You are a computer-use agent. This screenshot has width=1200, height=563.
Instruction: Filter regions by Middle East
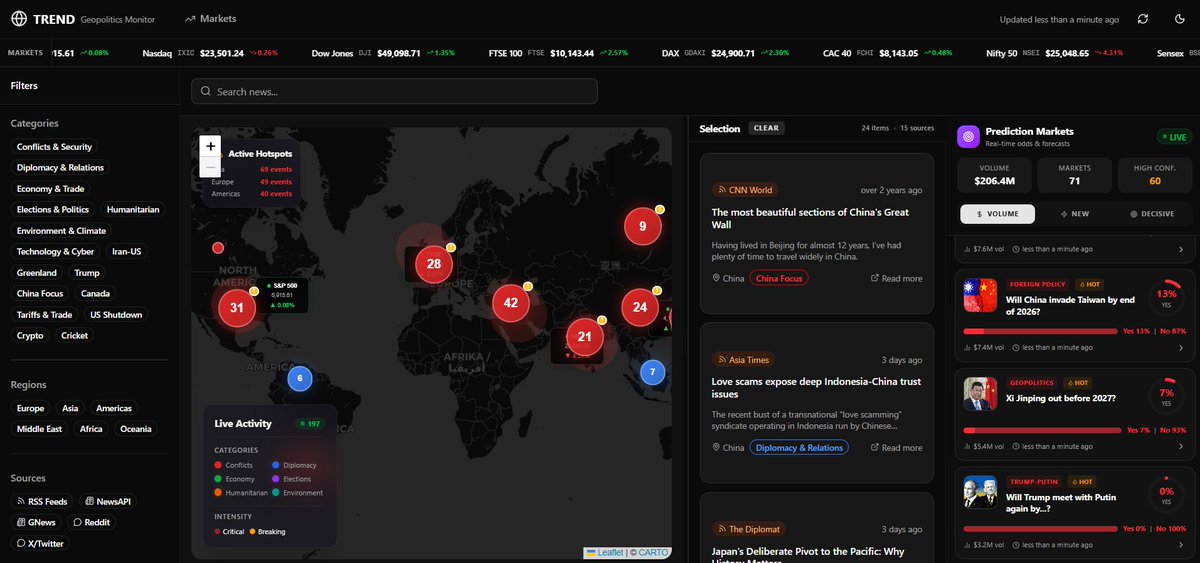click(39, 429)
